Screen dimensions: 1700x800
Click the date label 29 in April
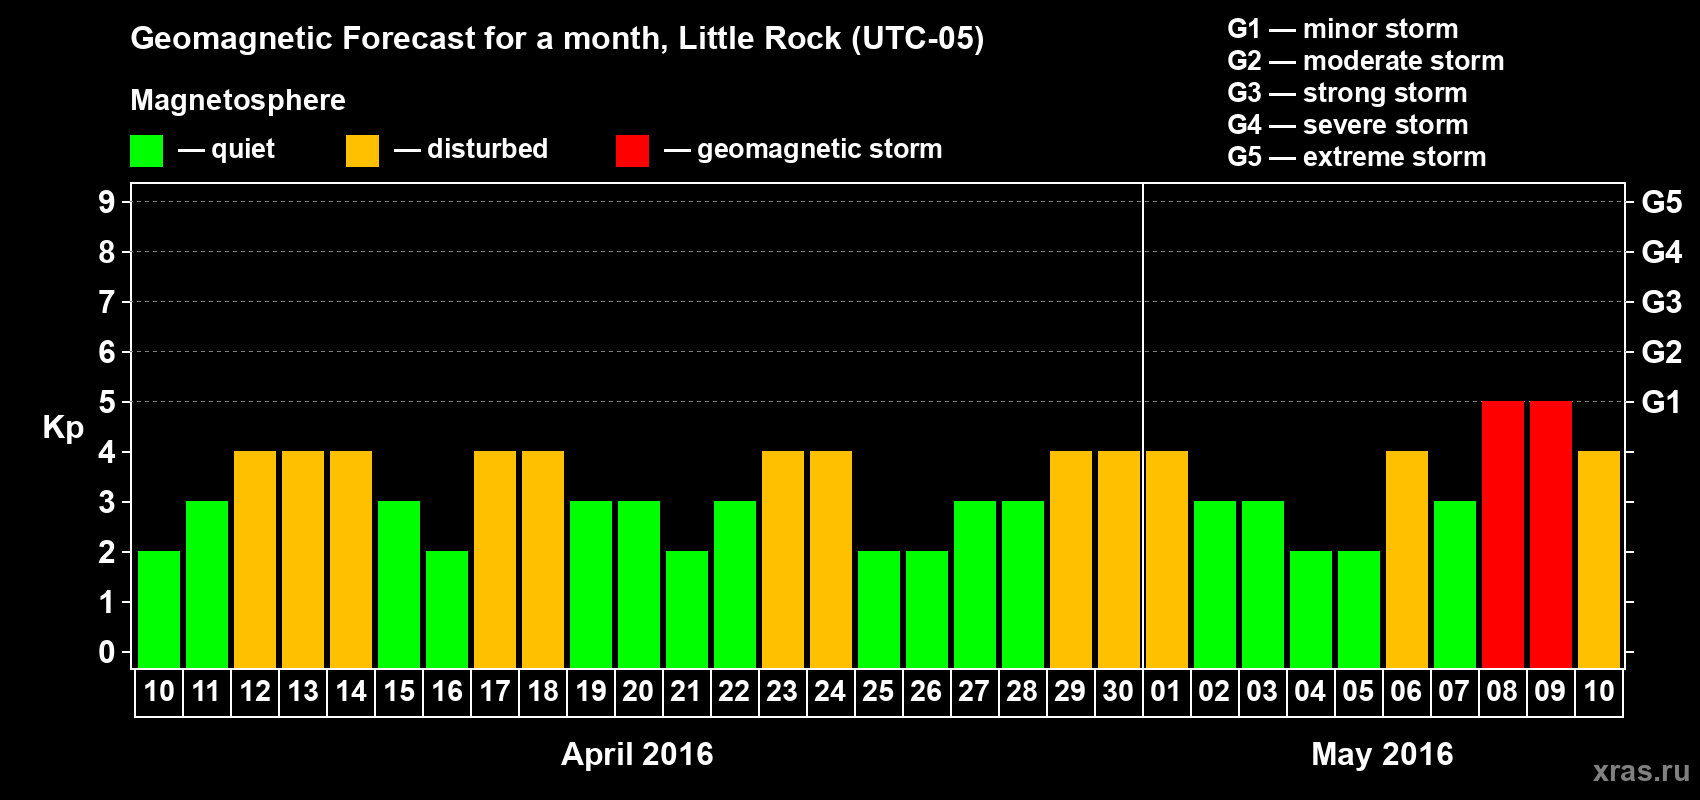click(1071, 692)
